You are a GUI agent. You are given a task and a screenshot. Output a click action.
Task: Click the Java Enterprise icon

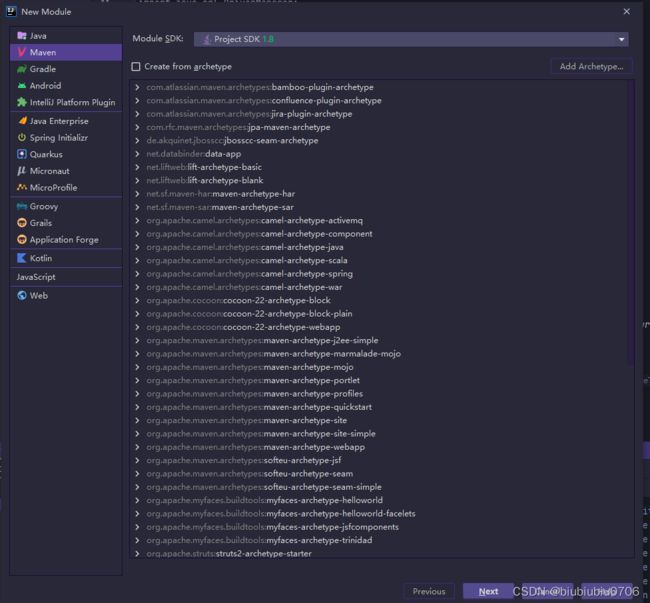click(22, 121)
